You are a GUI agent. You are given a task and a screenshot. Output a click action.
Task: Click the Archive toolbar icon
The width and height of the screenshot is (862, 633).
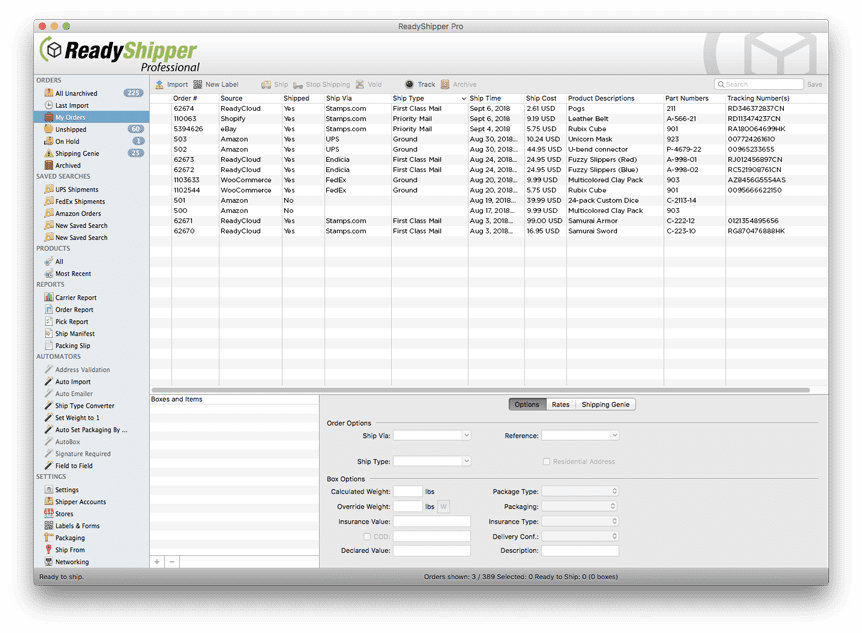click(x=445, y=84)
